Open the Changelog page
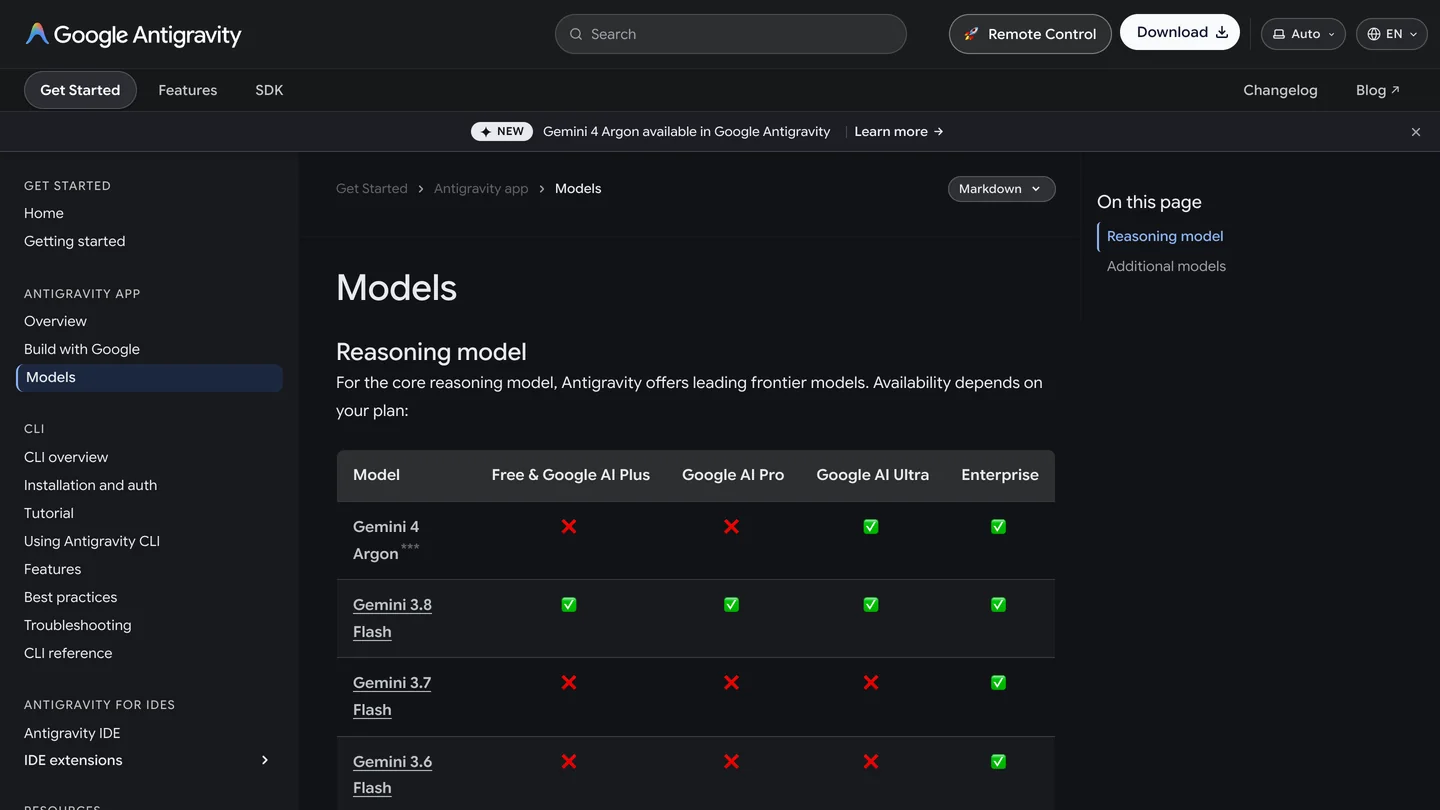This screenshot has height=810, width=1440. [x=1280, y=90]
